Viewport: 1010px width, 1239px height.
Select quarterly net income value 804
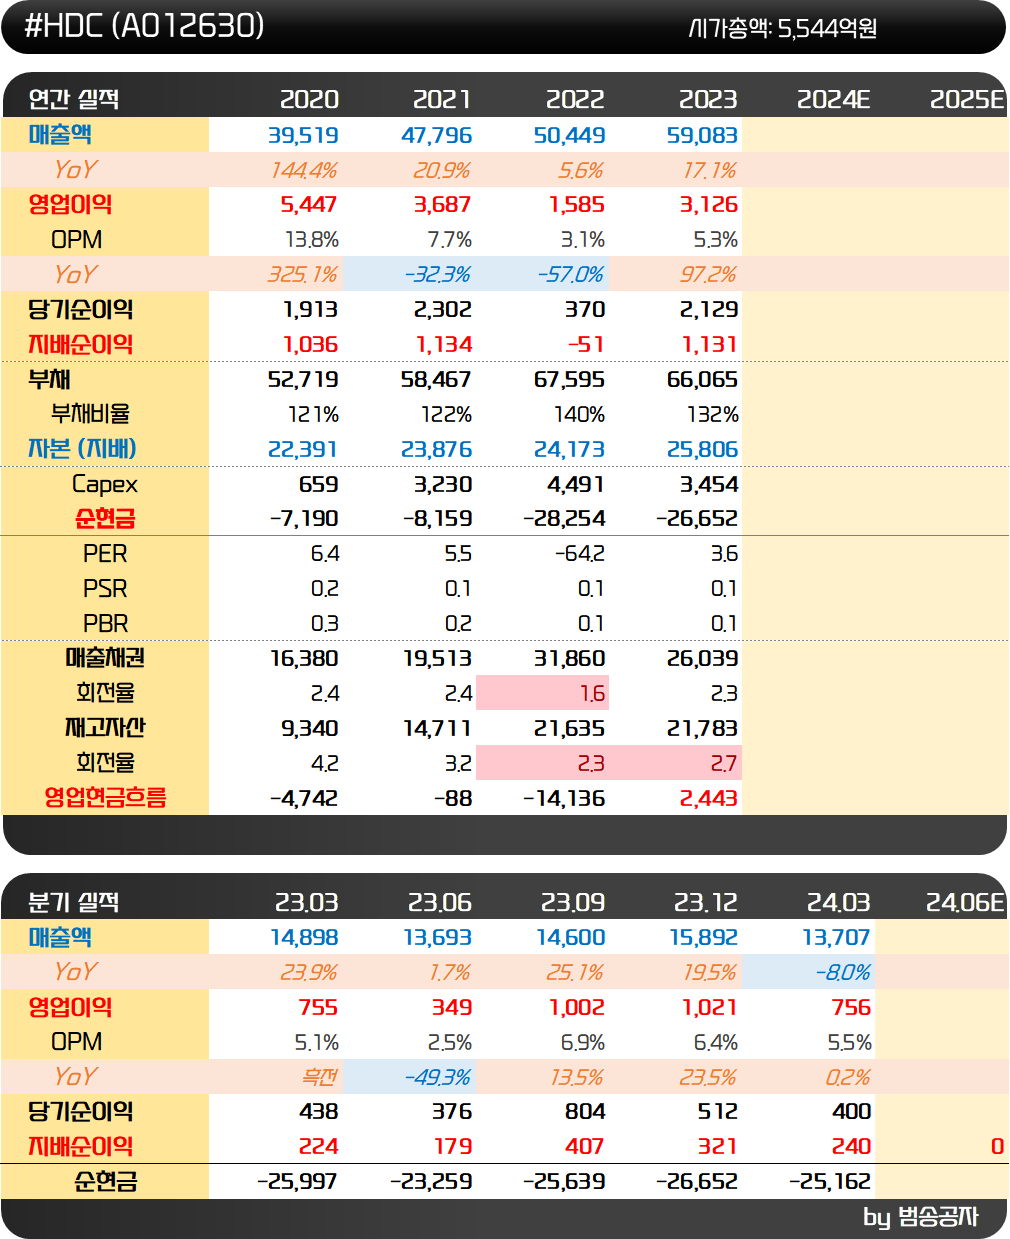tap(585, 1112)
